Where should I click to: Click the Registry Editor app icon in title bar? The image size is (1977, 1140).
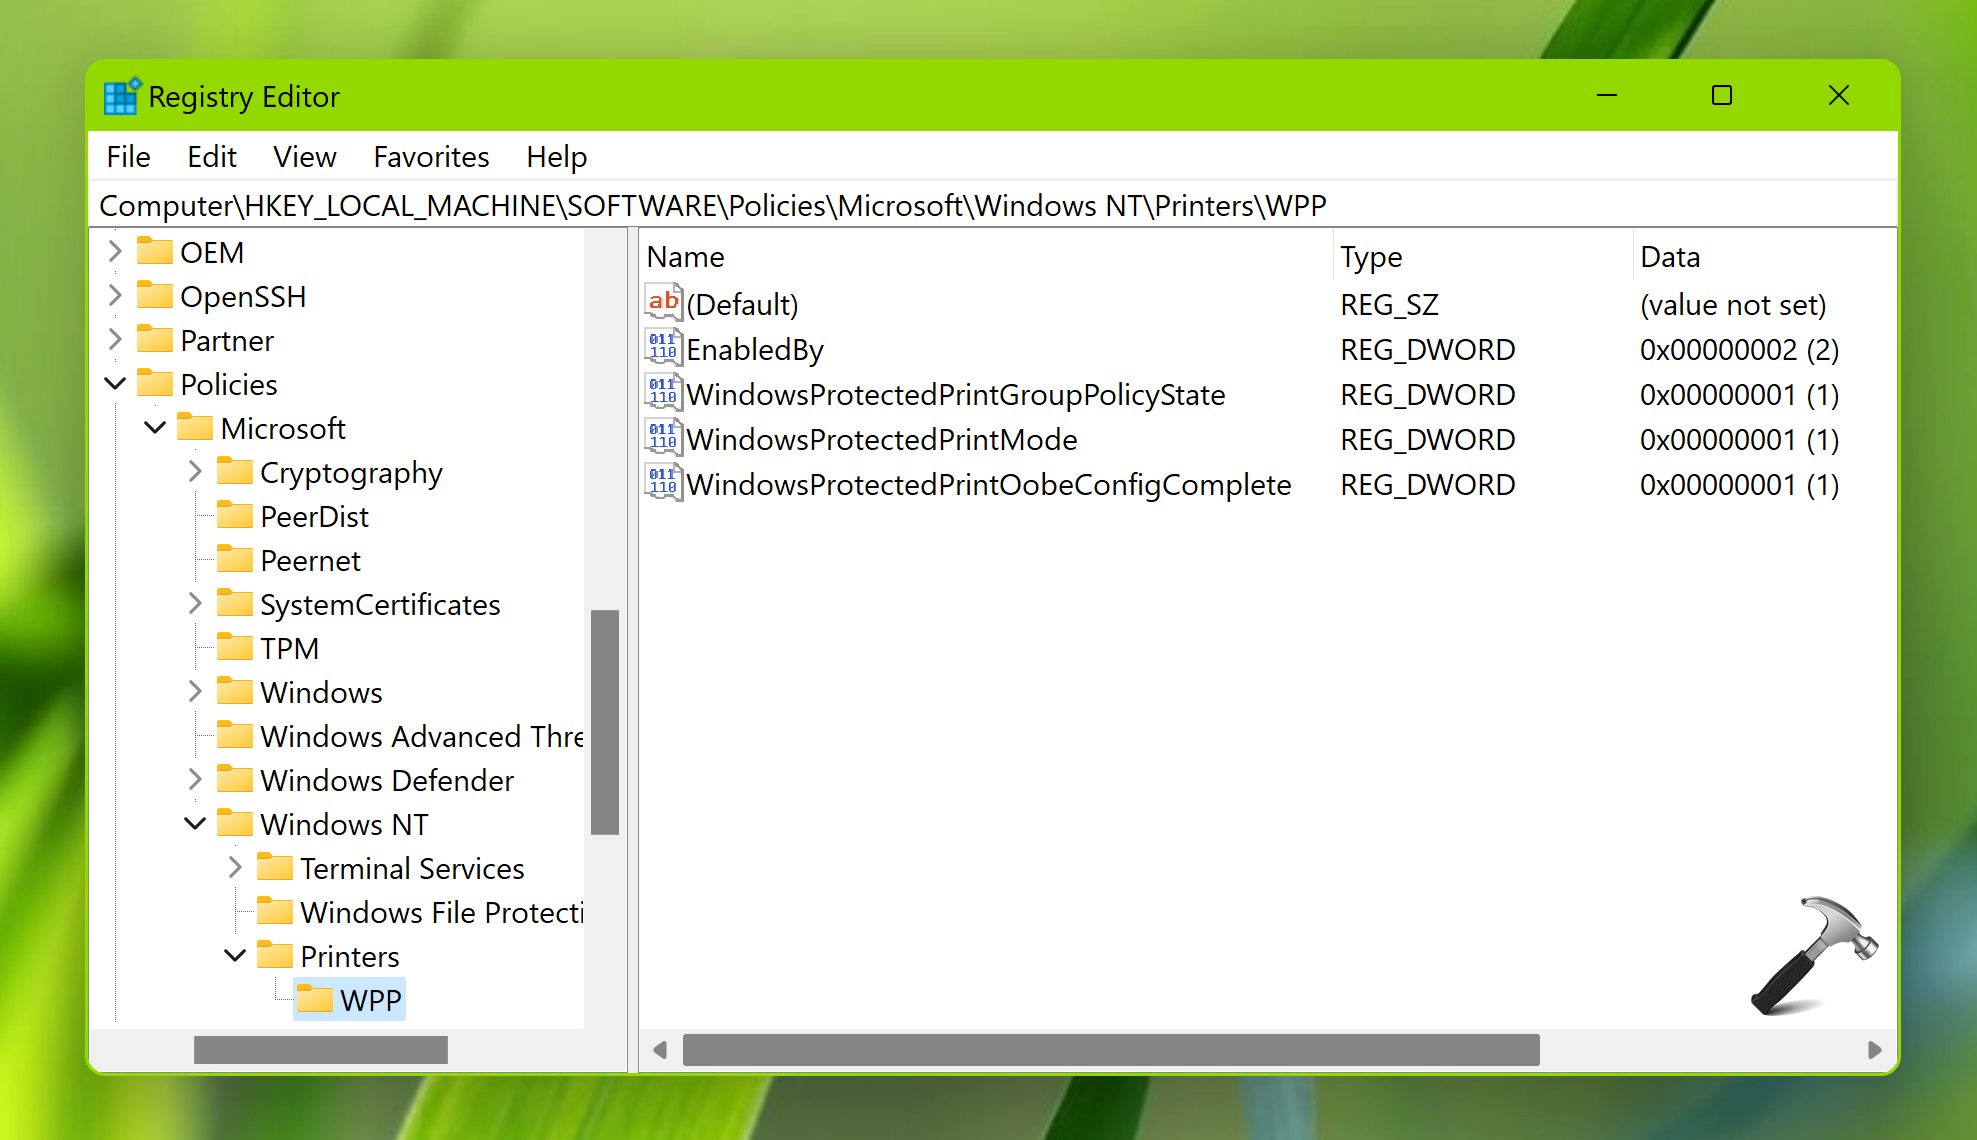121,97
